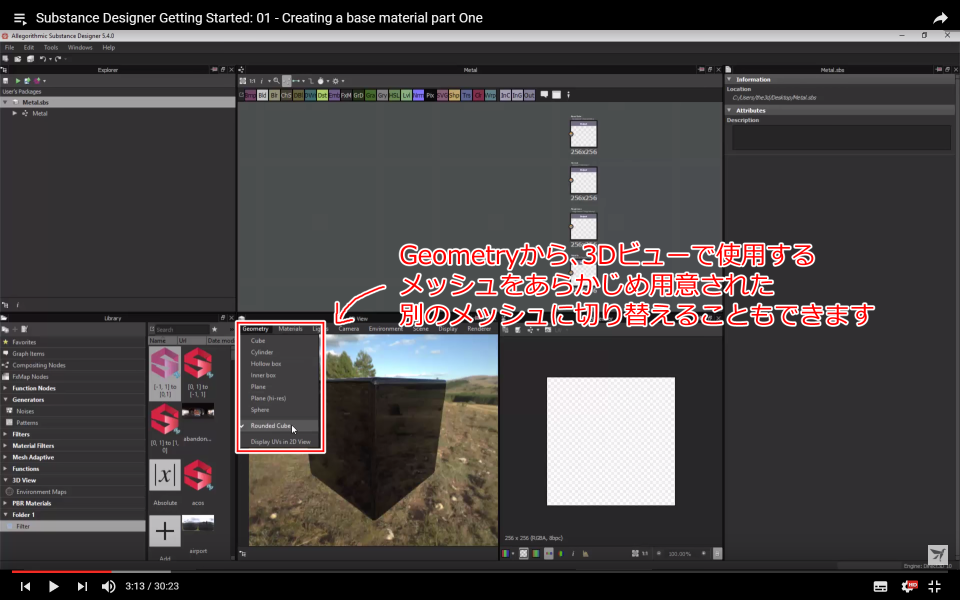Image resolution: width=960 pixels, height=600 pixels.
Task: Add a Warp node via Wrp shortcut
Action: coord(490,96)
